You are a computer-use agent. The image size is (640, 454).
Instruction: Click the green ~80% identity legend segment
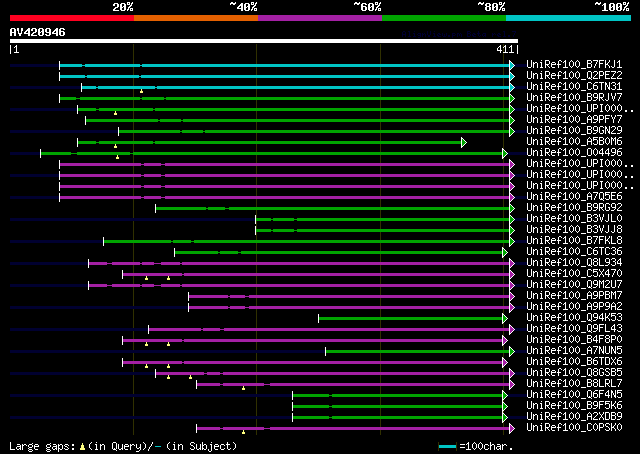(444, 18)
